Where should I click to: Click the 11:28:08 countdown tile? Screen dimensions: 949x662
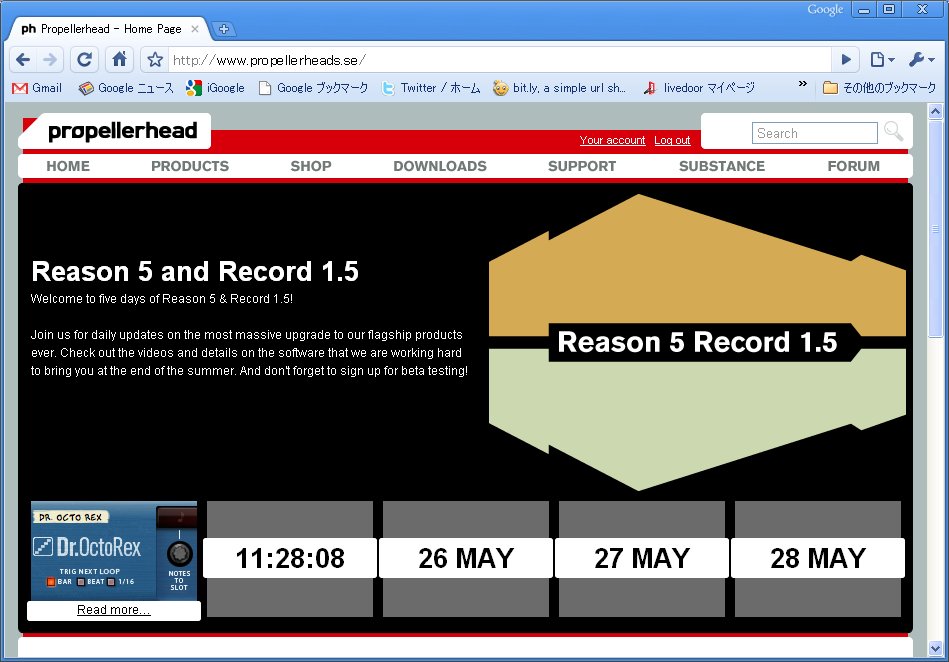pyautogui.click(x=290, y=559)
